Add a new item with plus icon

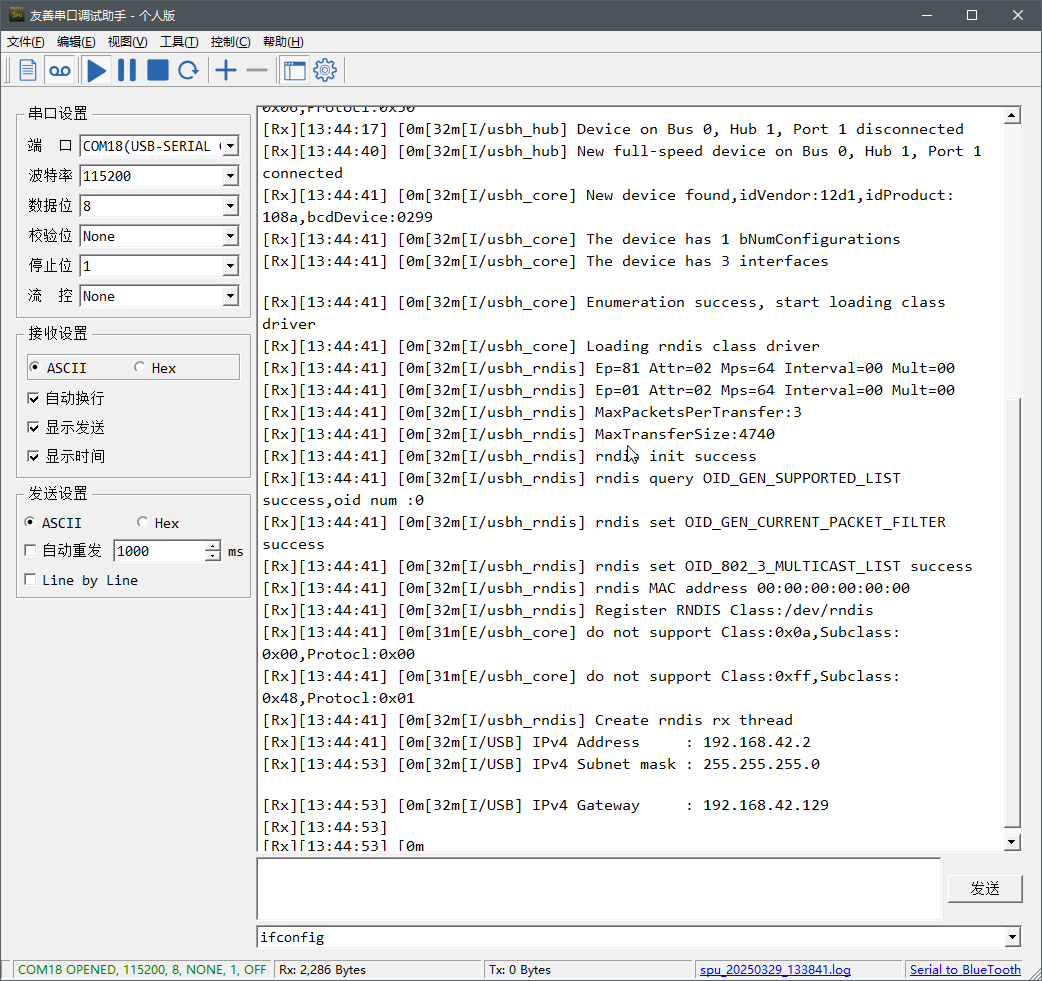tap(225, 70)
